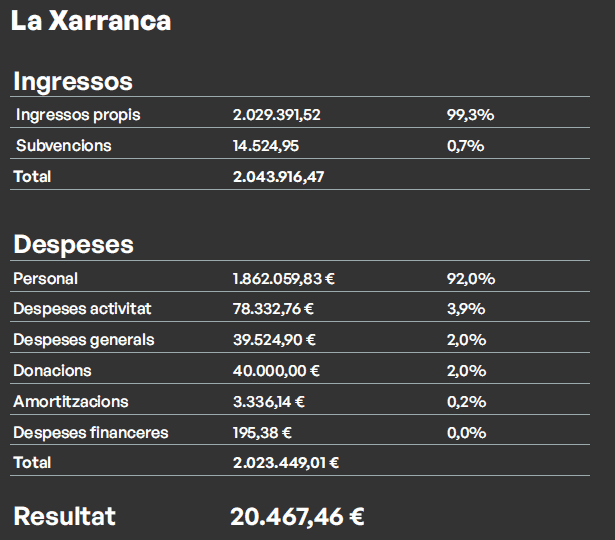Select the Subvencions row label
Viewport: 615px width, 540px height.
coord(63,146)
